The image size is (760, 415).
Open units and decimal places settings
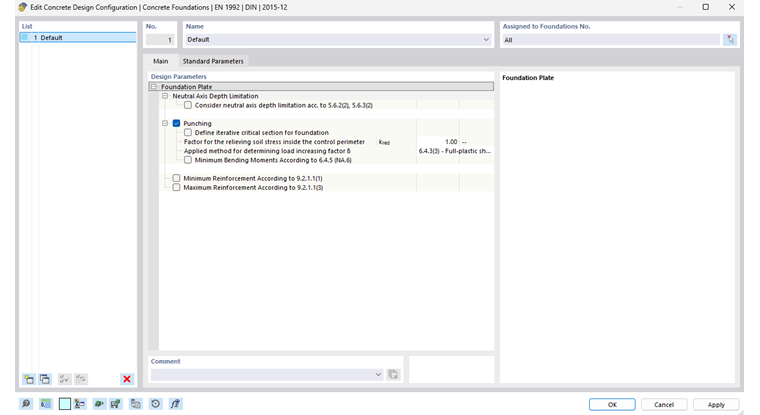(46, 404)
